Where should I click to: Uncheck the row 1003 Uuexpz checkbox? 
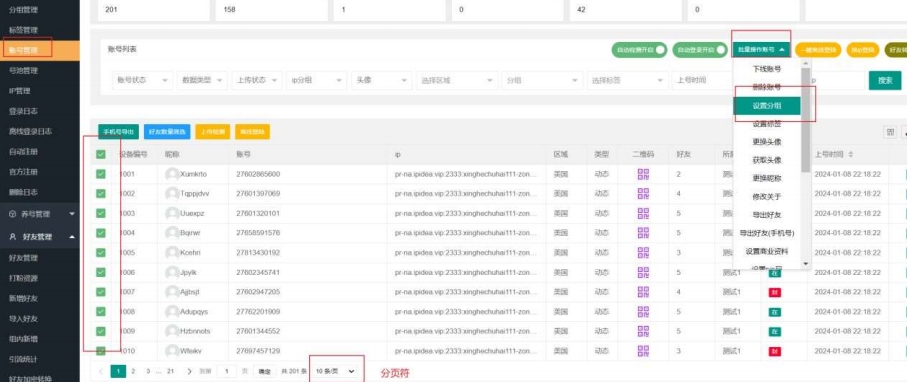point(101,213)
